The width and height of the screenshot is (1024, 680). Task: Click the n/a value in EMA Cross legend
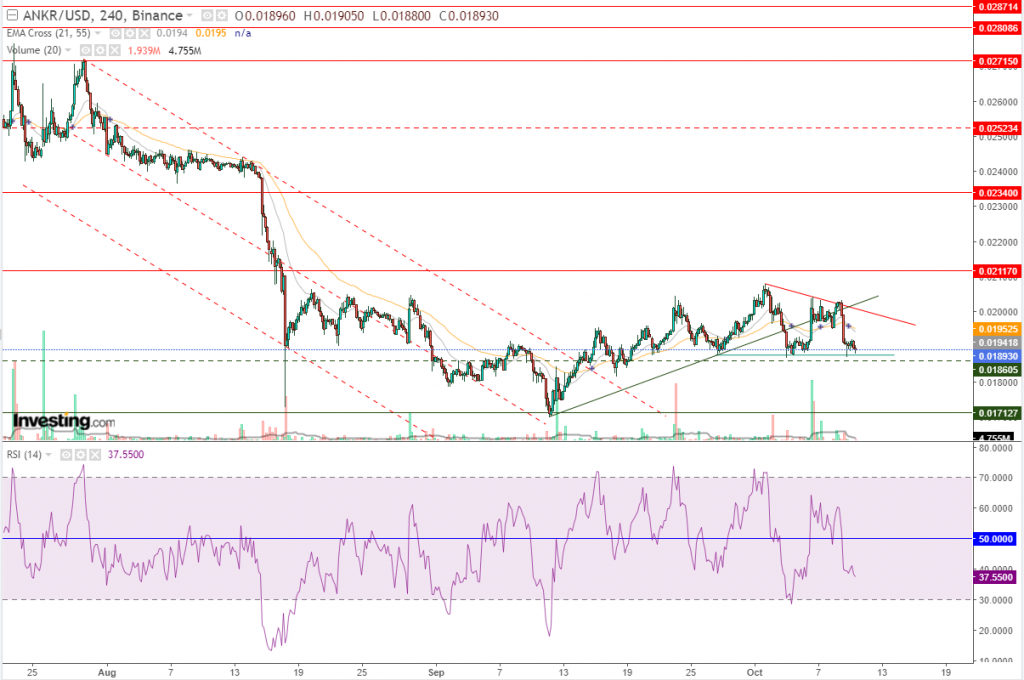coord(243,33)
